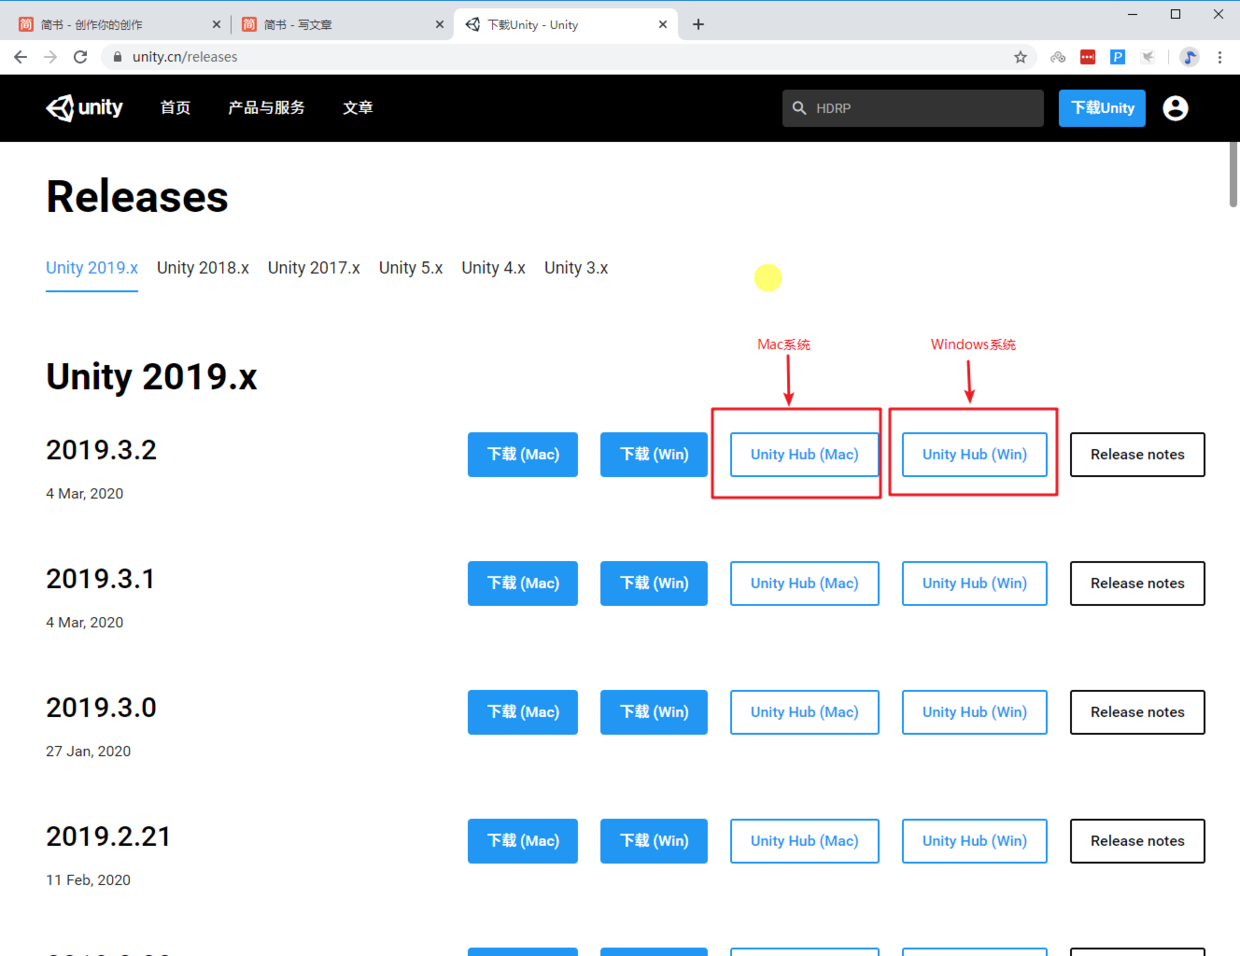Click 下载 (Win) for version 2019.2.21
Image resolution: width=1240 pixels, height=956 pixels.
654,841
